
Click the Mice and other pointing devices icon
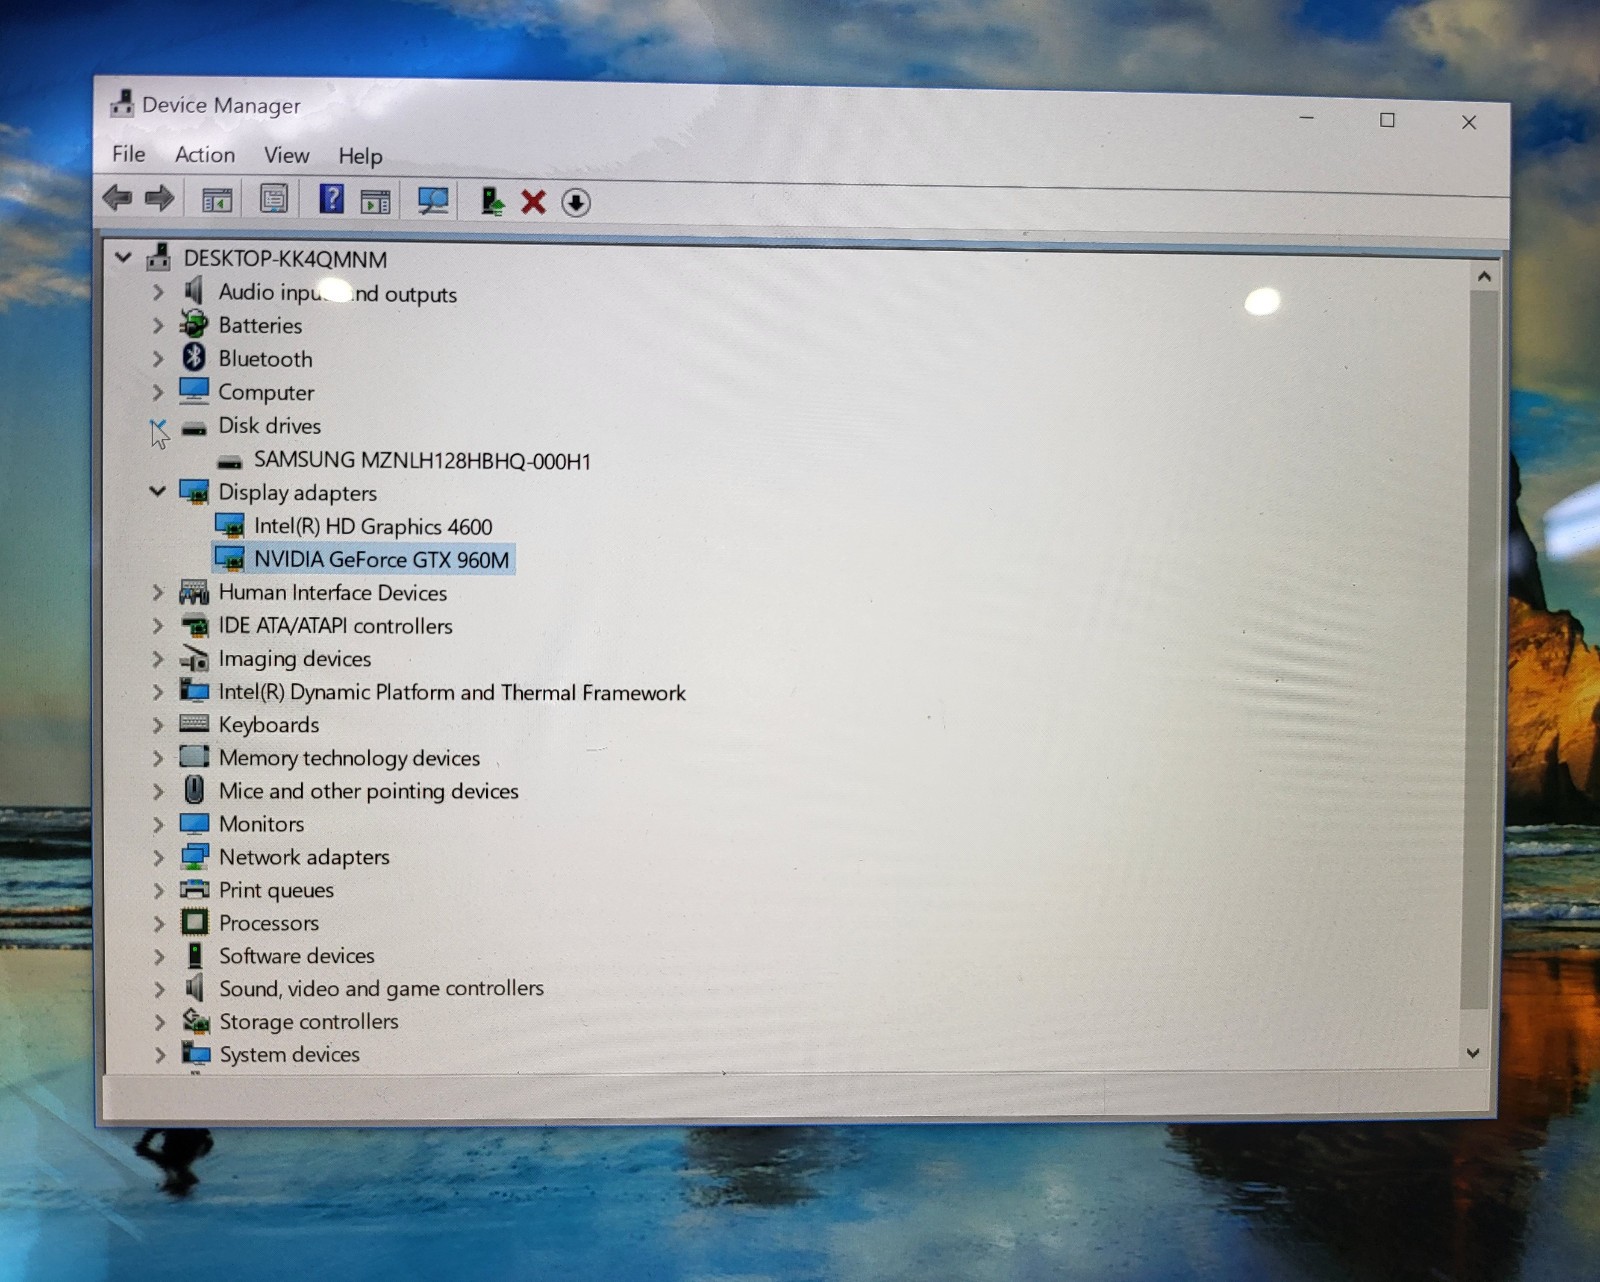point(194,790)
